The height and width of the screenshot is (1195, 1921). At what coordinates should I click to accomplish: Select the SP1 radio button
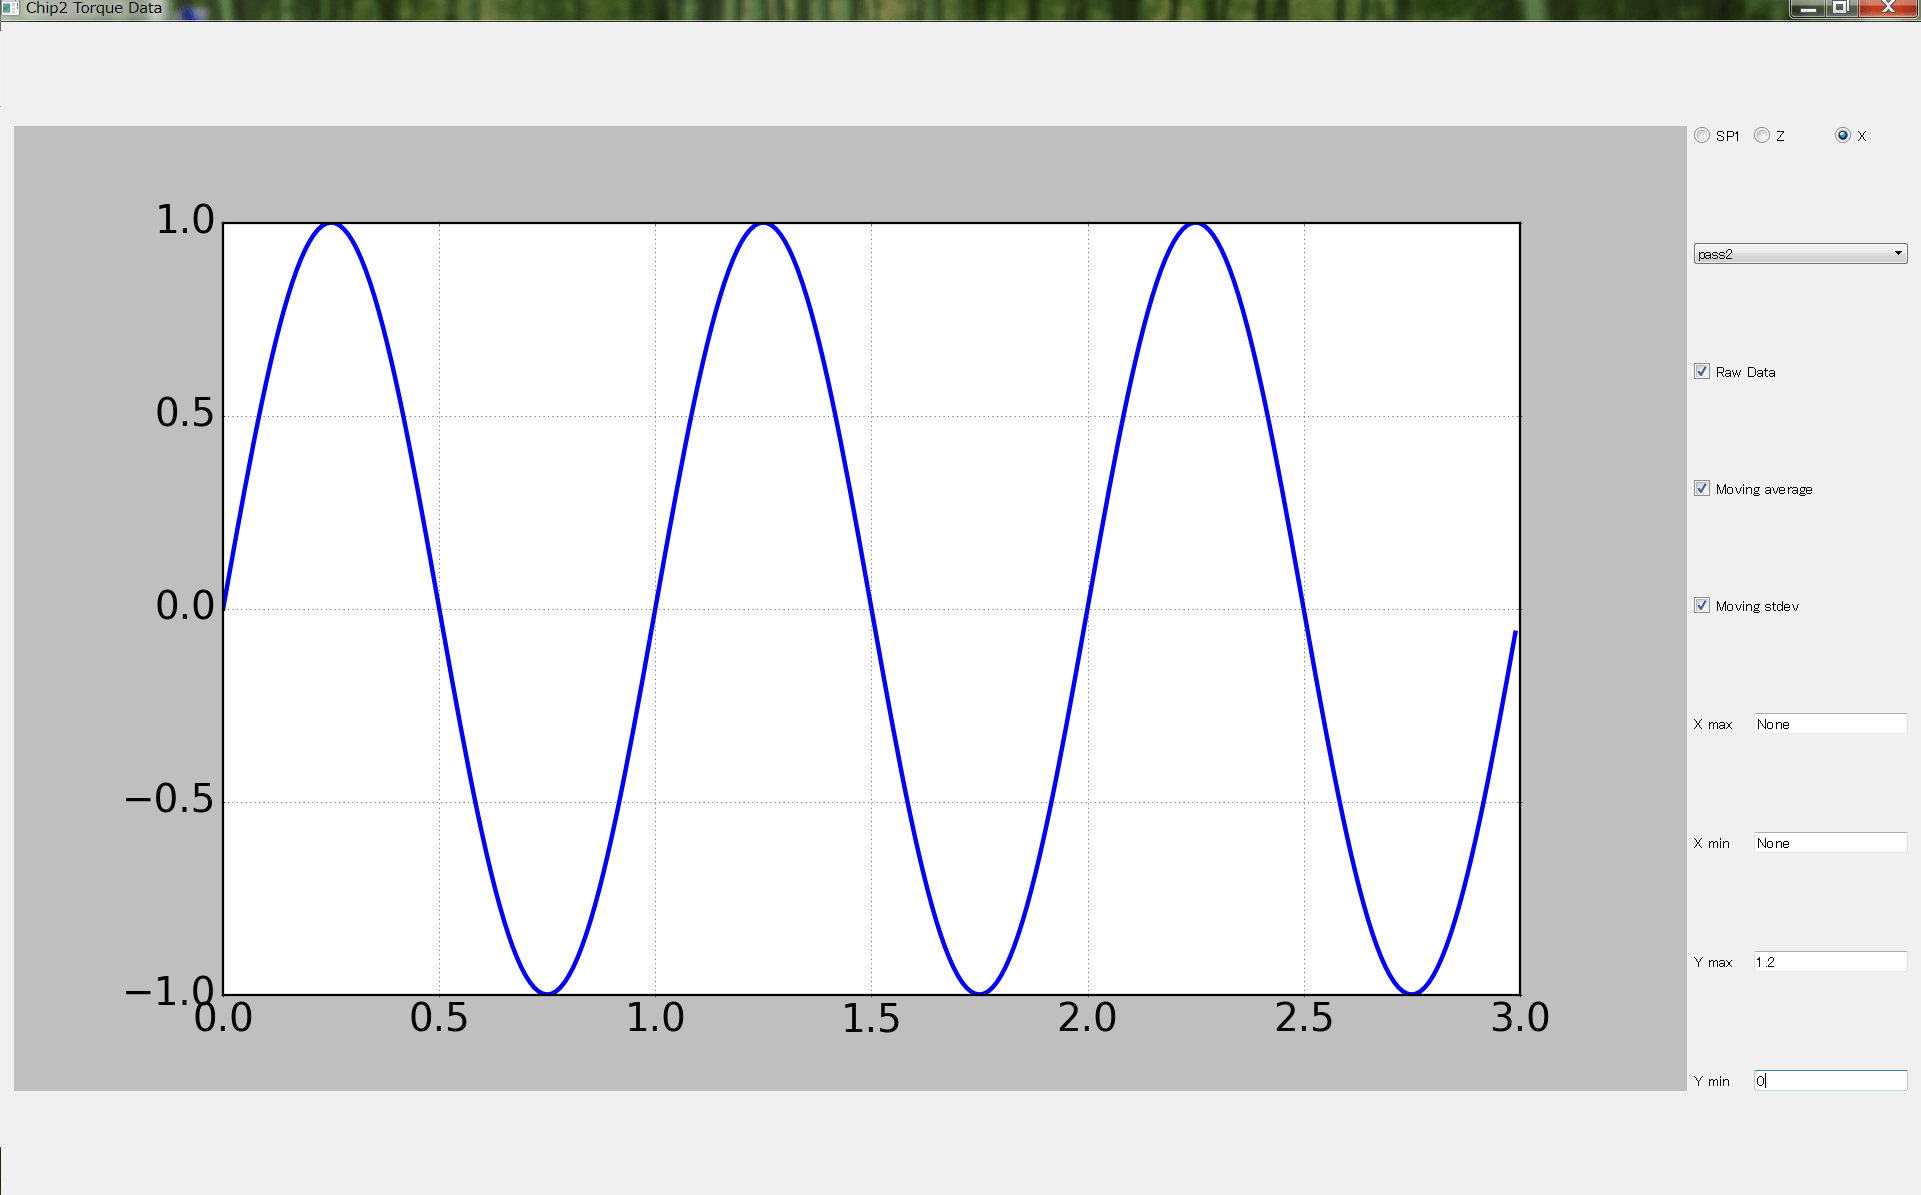point(1702,135)
